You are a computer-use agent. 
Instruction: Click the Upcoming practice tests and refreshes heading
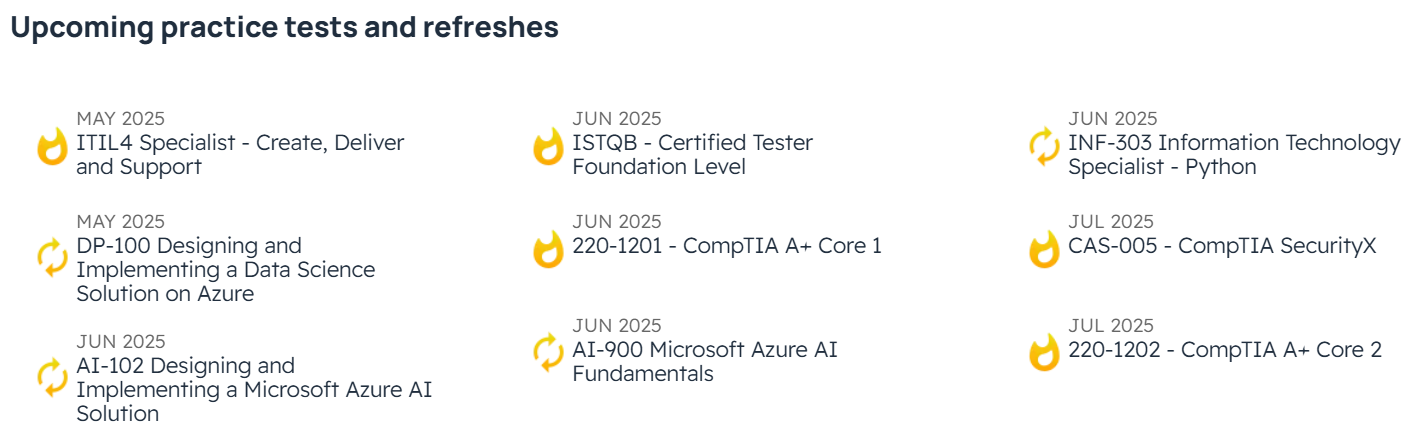tap(284, 28)
